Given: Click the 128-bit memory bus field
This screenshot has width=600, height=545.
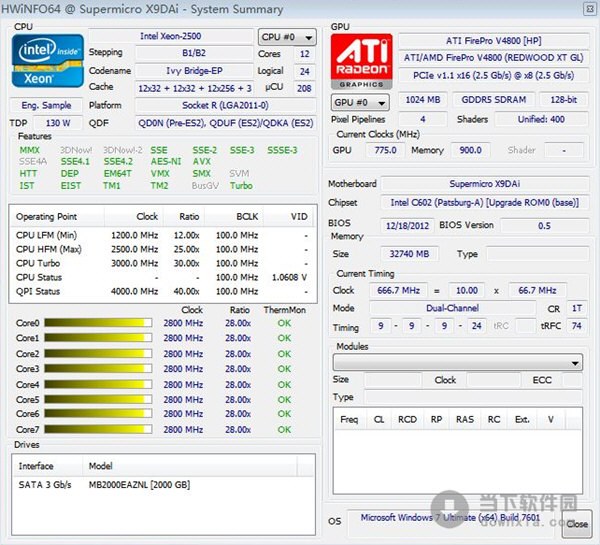Looking at the screenshot, I should tap(564, 100).
